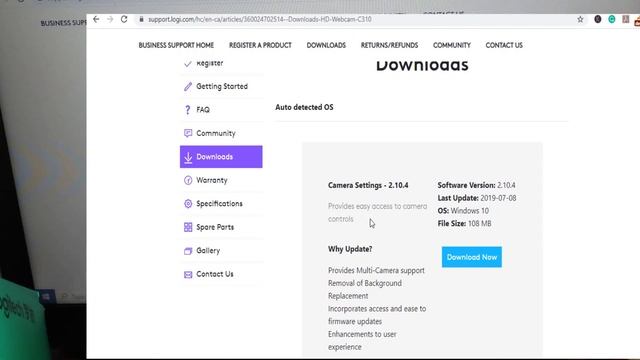The image size is (640, 360).
Task: Click the Downloads arrow icon in sidebar
Action: pyautogui.click(x=188, y=158)
